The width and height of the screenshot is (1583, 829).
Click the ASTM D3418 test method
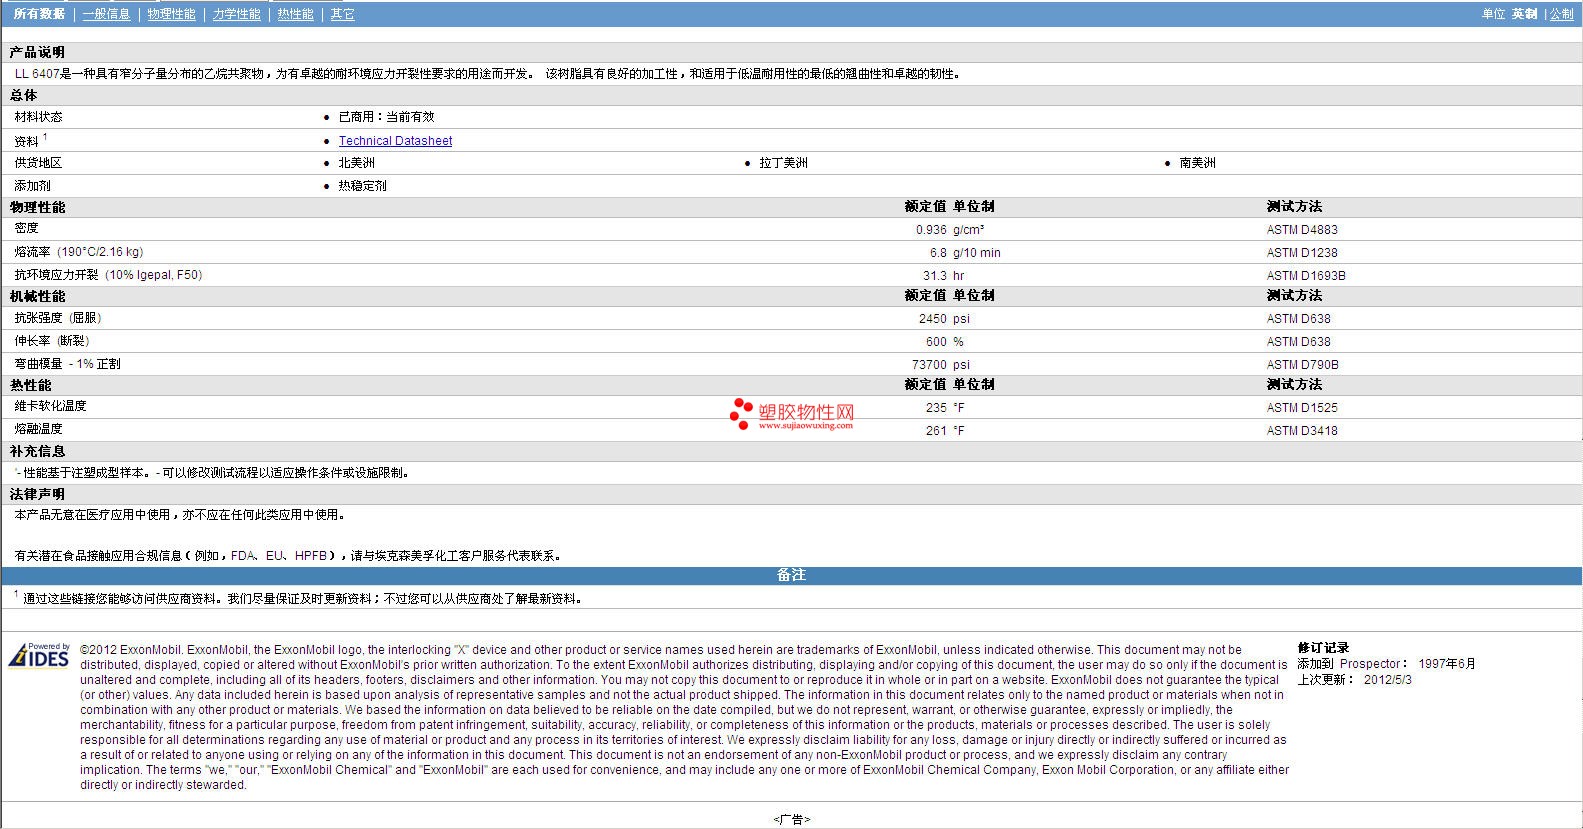click(x=1302, y=431)
